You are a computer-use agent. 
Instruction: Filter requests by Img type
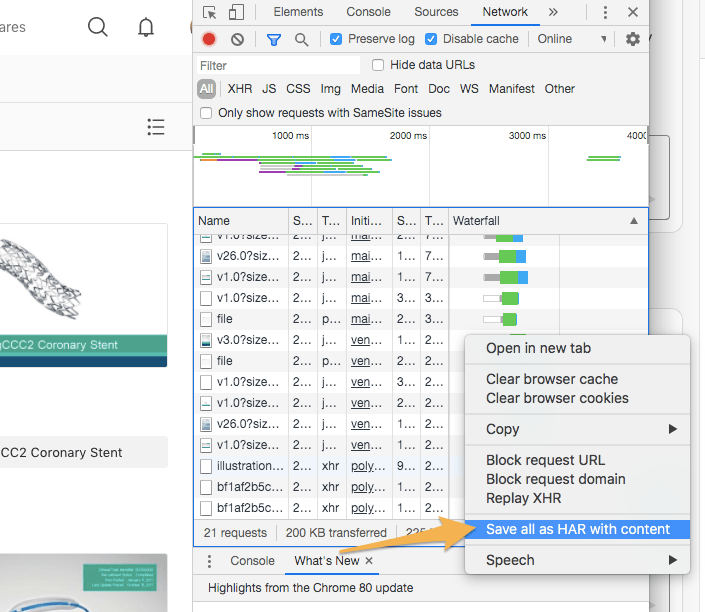330,89
